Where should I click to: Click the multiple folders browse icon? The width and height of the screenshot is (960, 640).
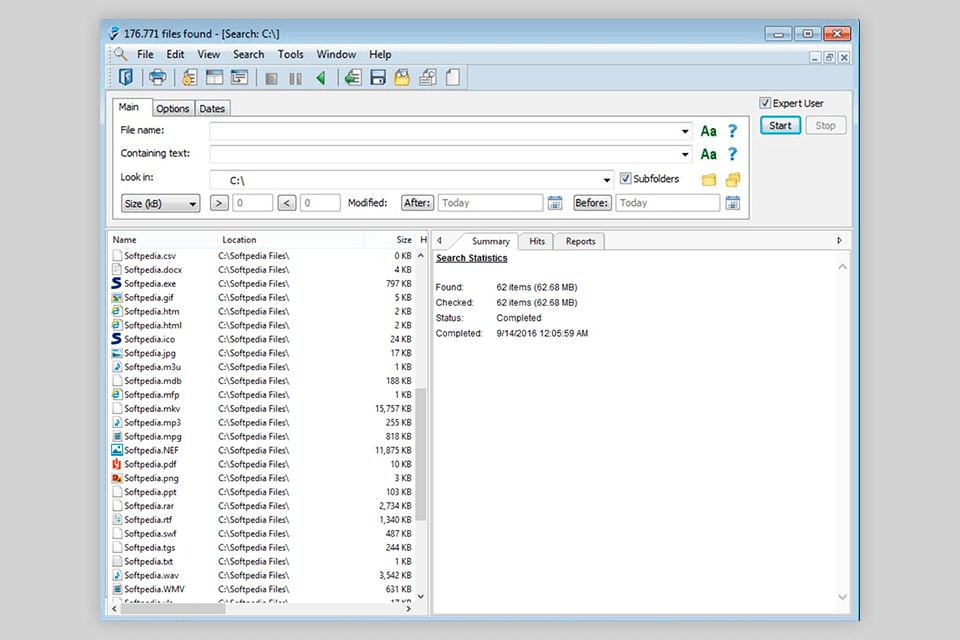coord(733,179)
